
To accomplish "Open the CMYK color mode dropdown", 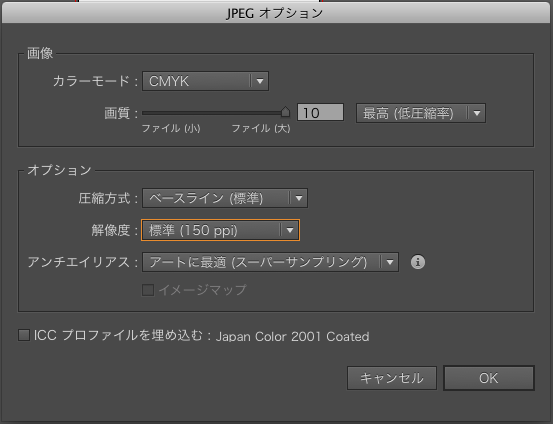I will click(205, 81).
